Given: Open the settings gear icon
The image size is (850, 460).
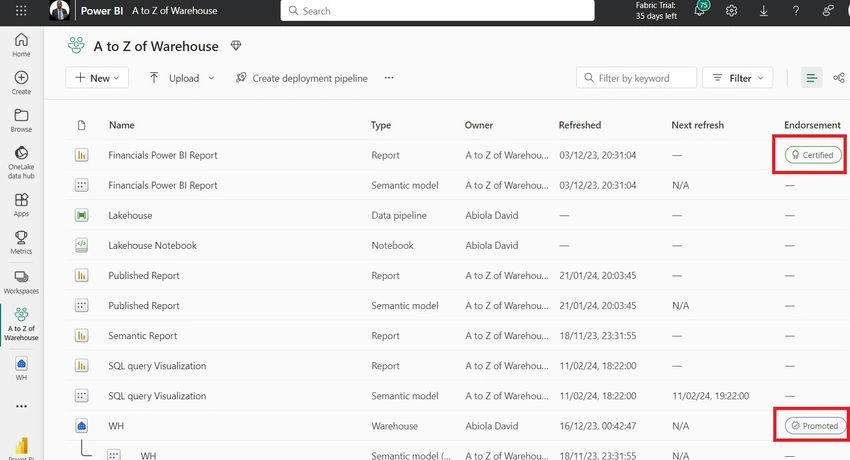Looking at the screenshot, I should pos(731,11).
